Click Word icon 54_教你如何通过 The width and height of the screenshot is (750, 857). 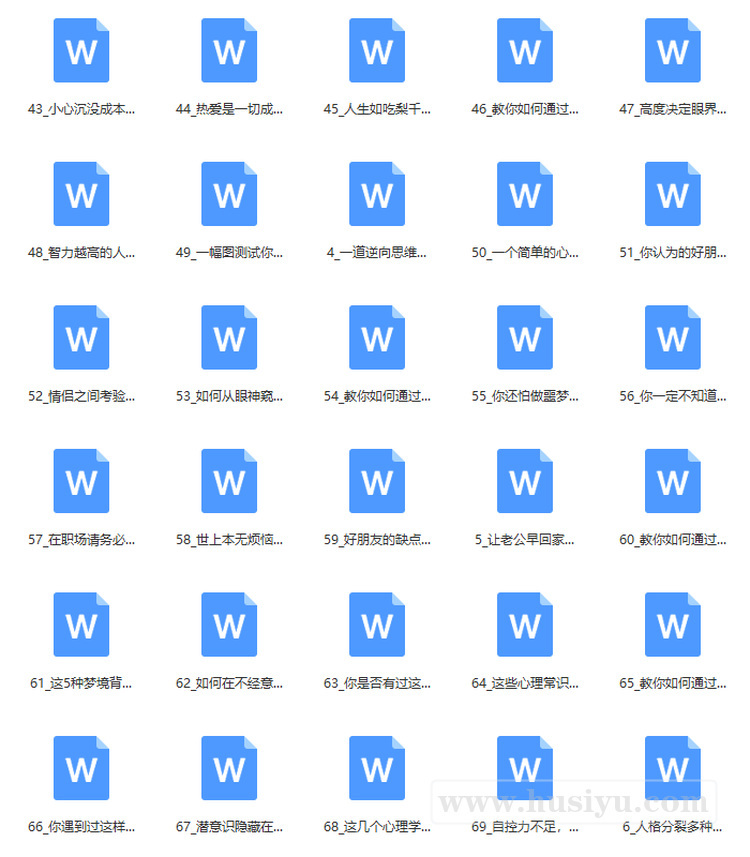click(377, 338)
